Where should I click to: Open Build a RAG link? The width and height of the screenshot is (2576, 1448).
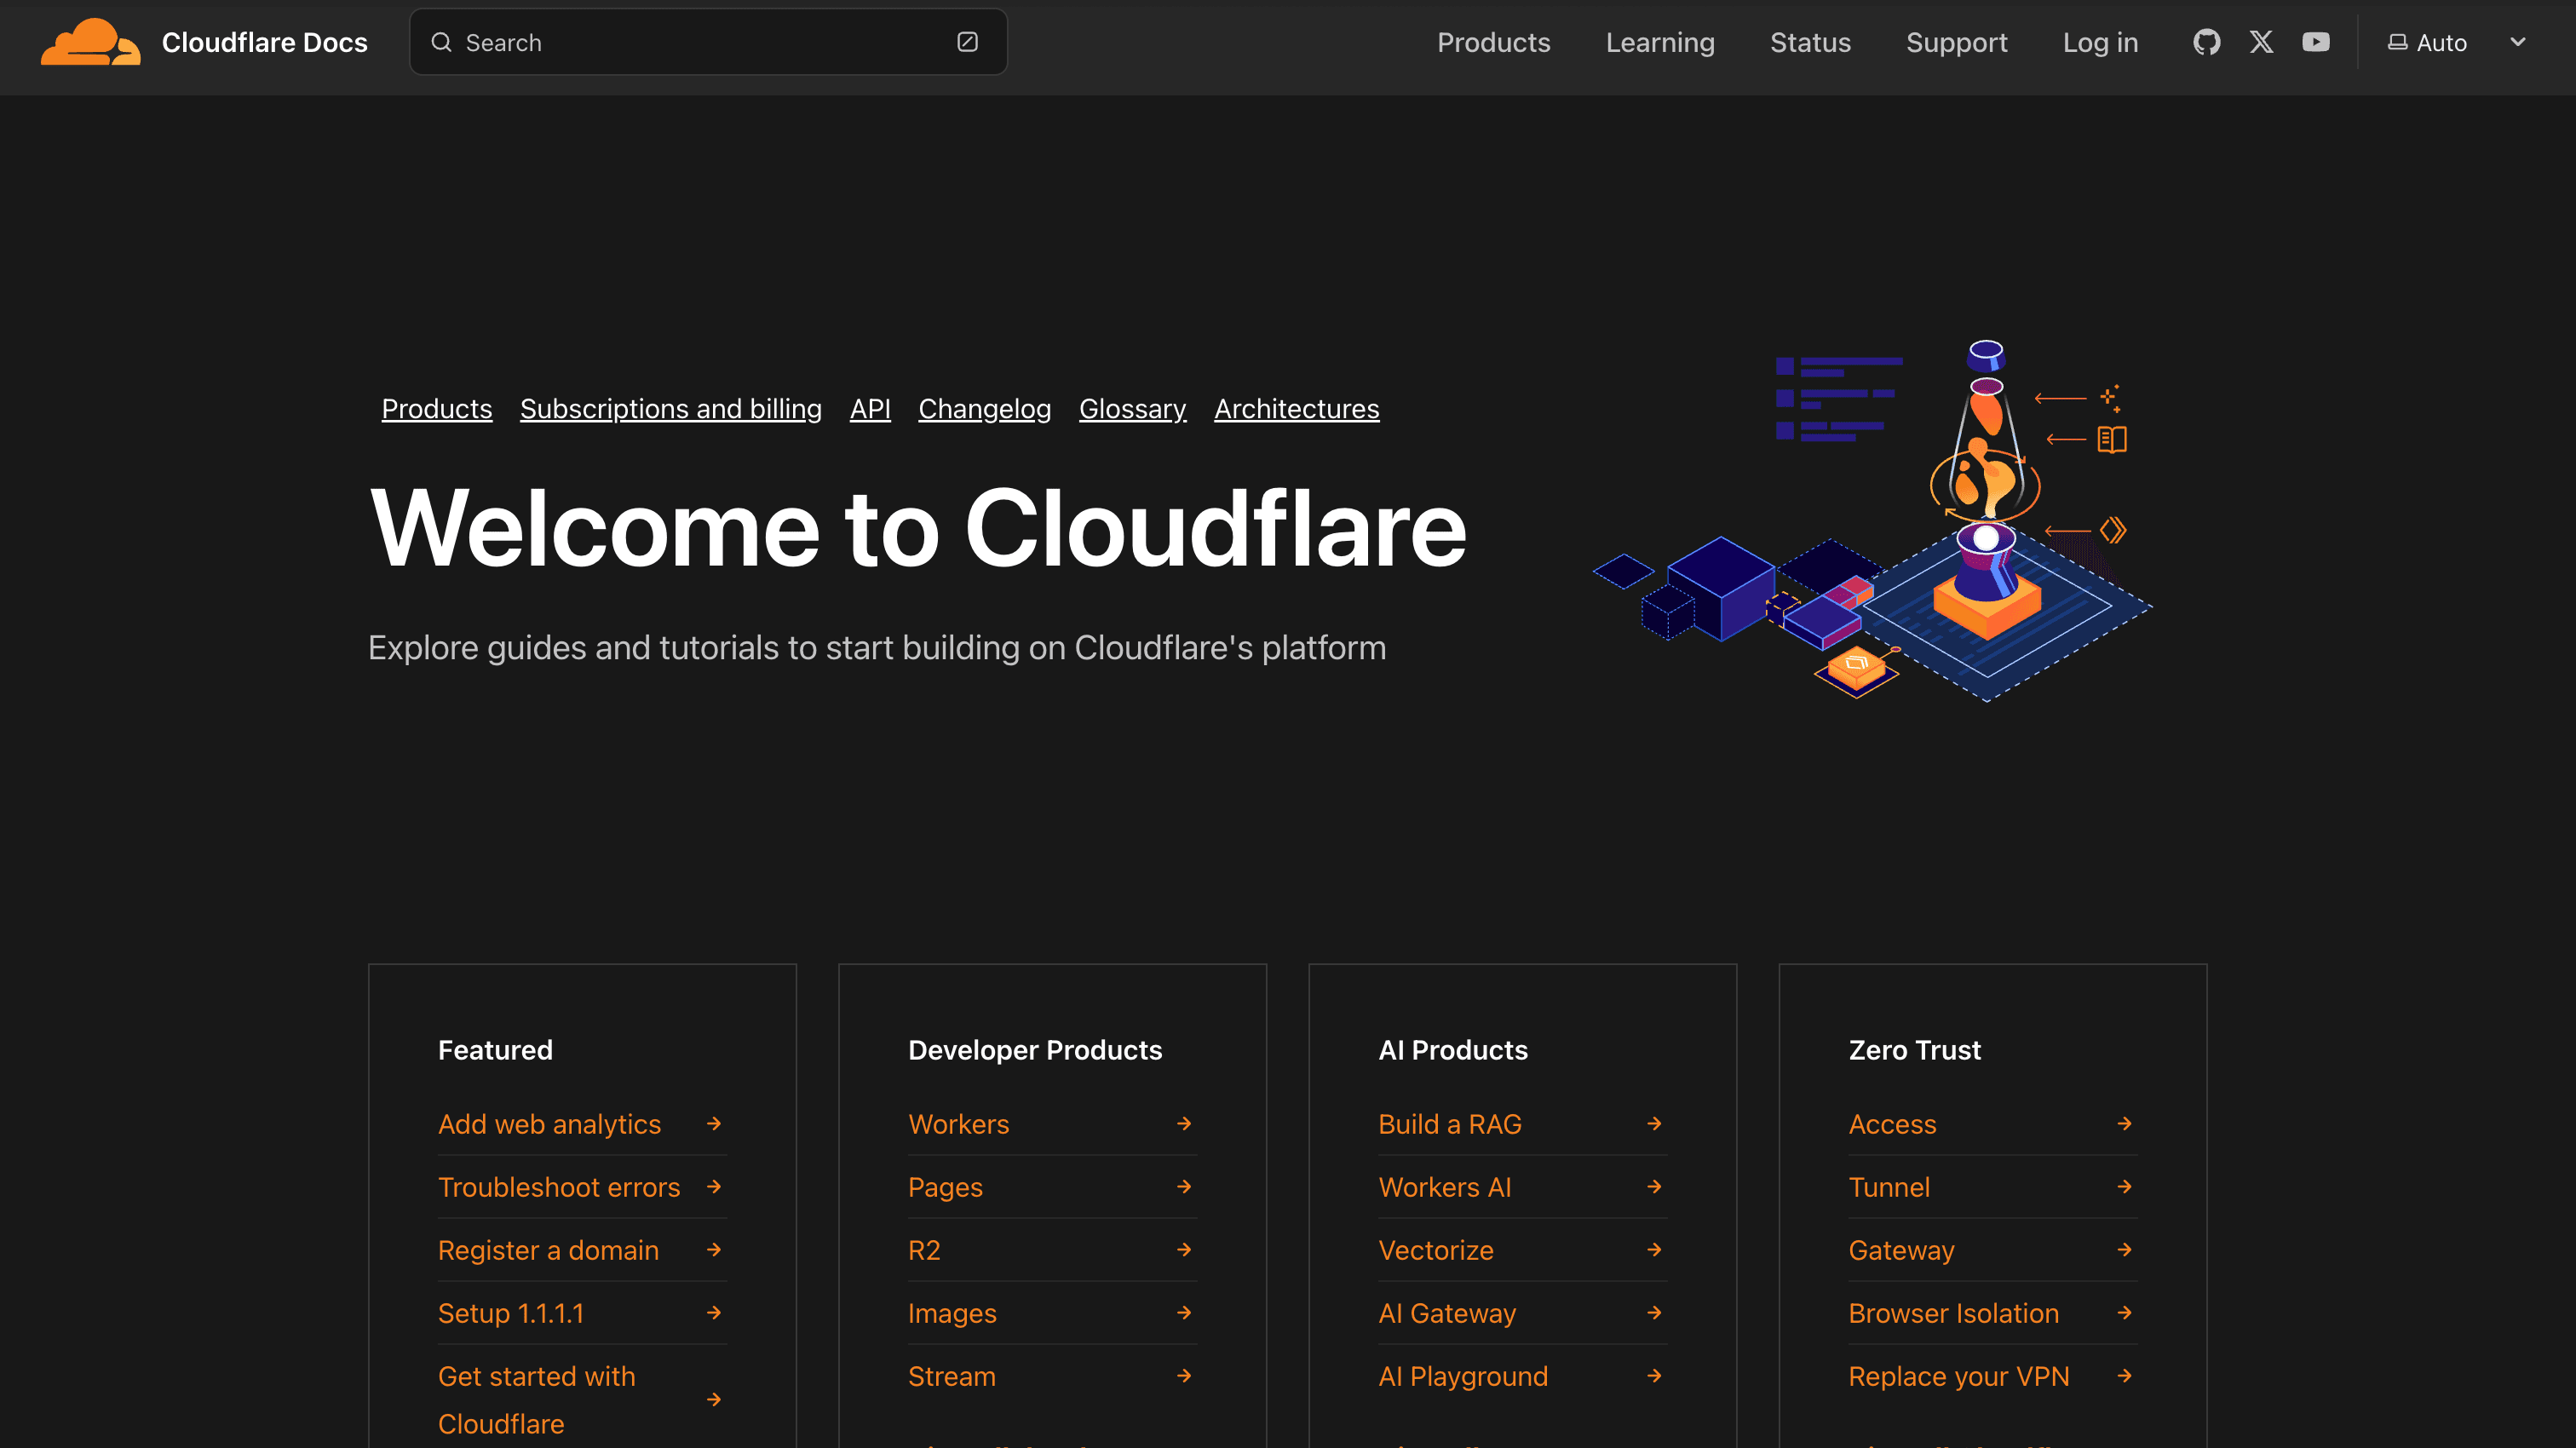pos(1450,1124)
